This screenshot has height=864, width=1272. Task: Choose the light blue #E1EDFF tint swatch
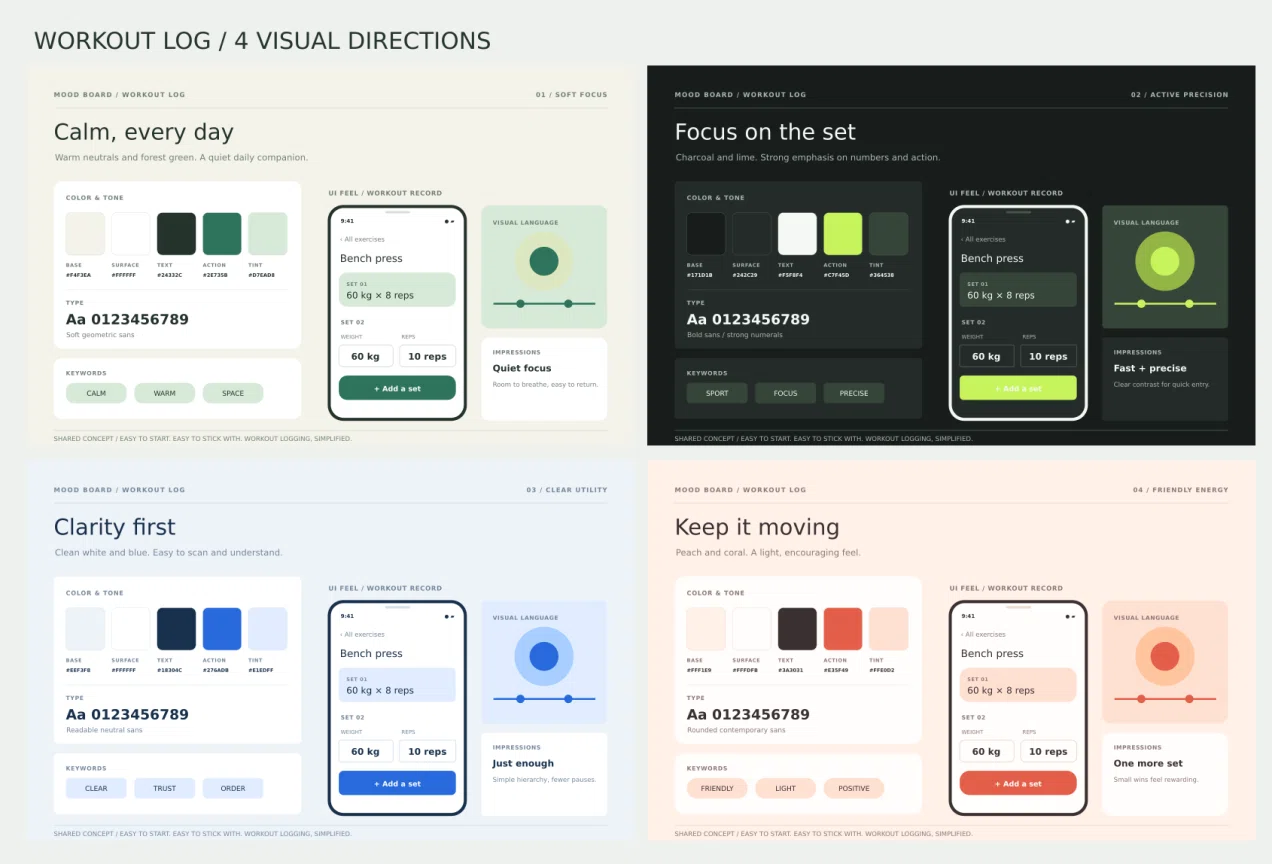point(268,629)
